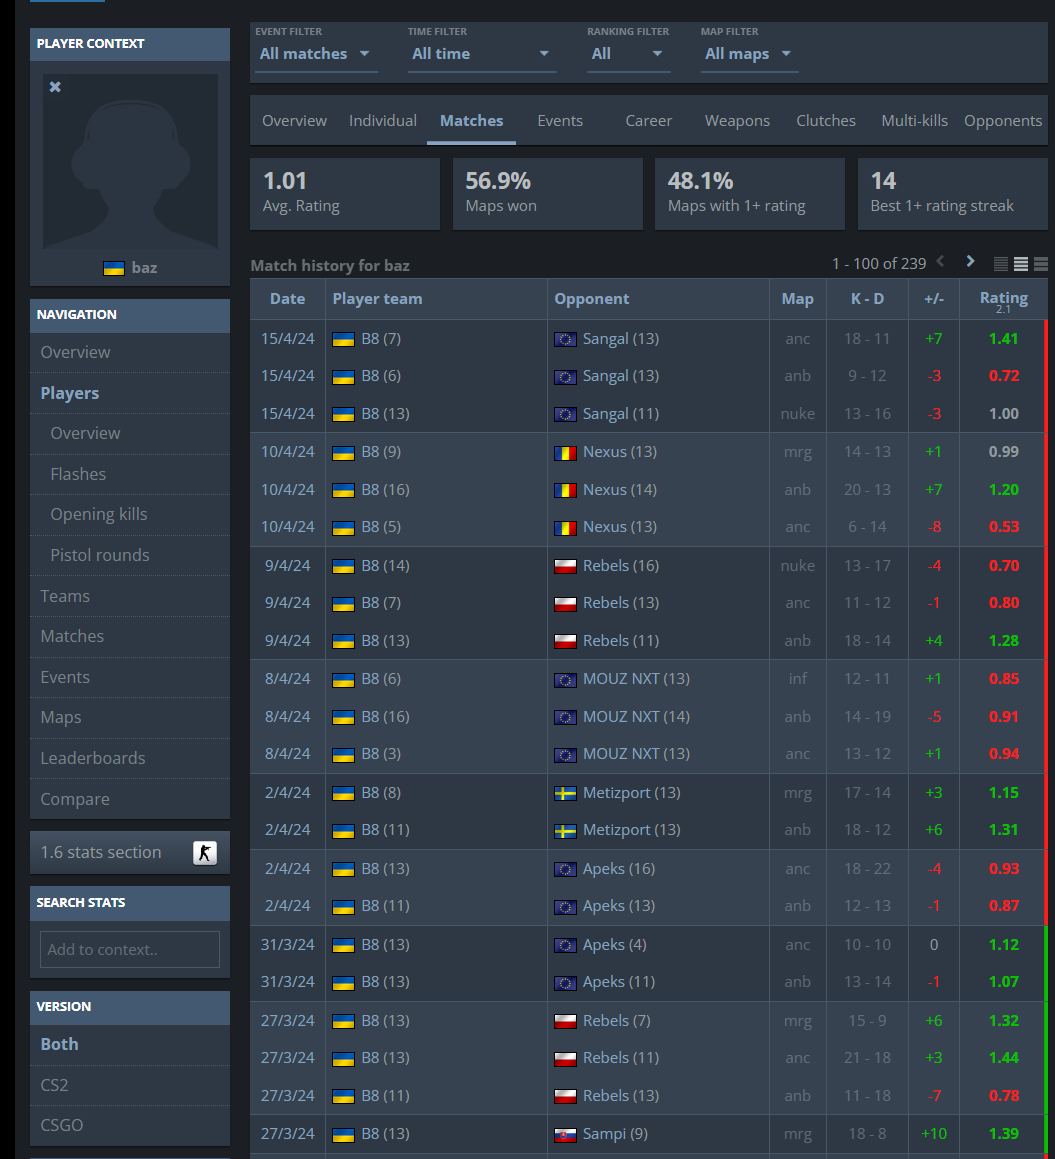Open the Map filter All maps dropdown
This screenshot has width=1055, height=1159.
pyautogui.click(x=750, y=54)
